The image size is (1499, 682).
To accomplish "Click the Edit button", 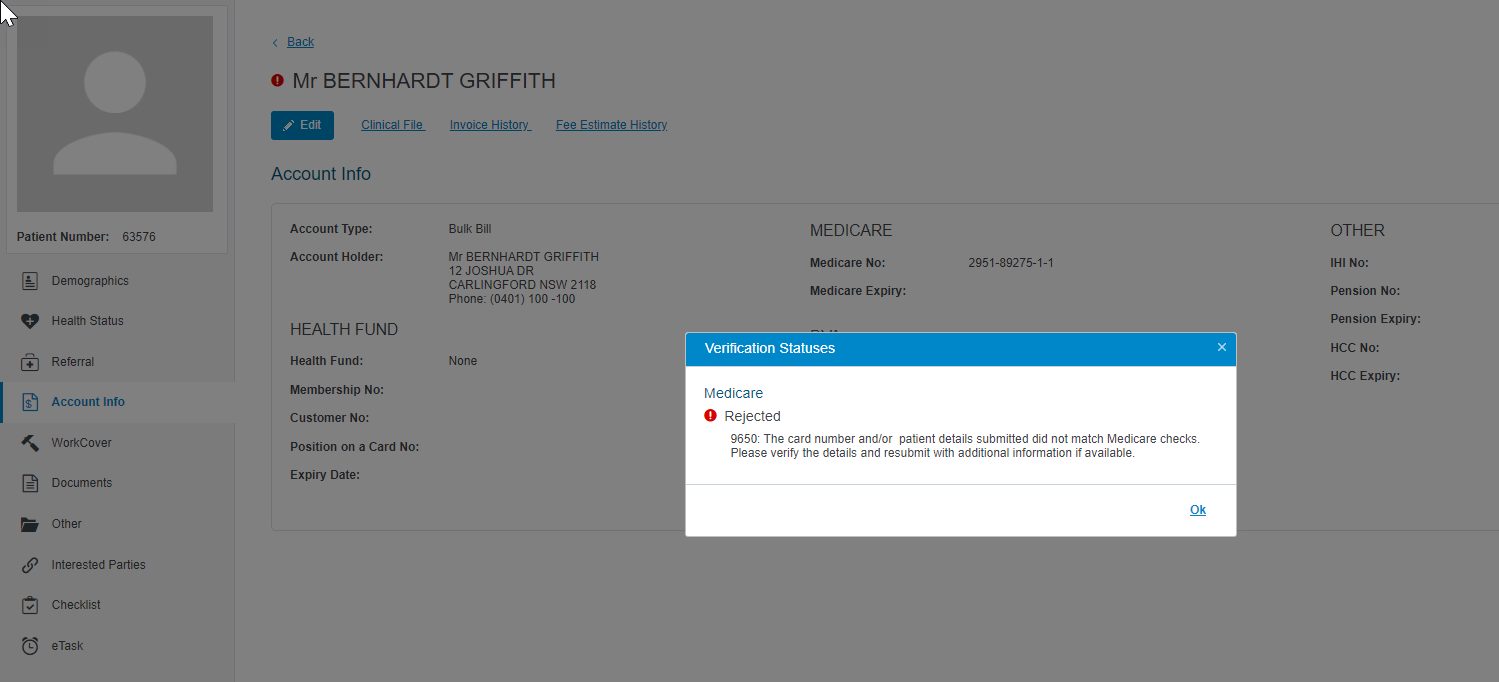I will [302, 125].
